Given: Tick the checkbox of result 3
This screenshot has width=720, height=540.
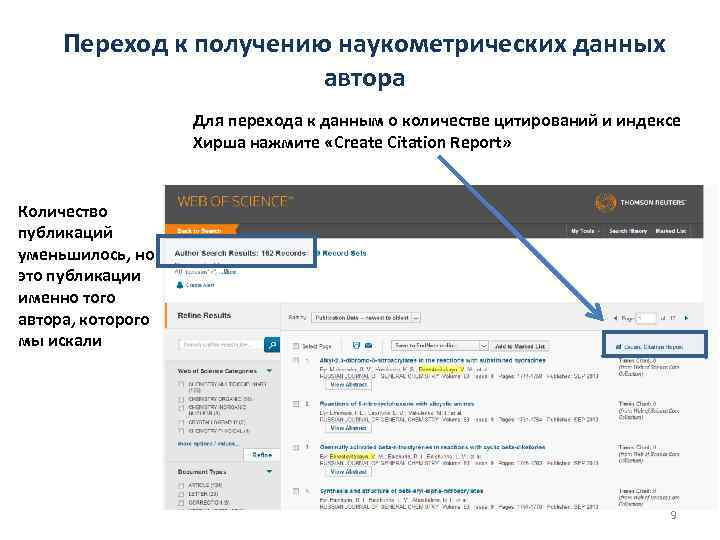Looking at the screenshot, I should pyautogui.click(x=296, y=447).
